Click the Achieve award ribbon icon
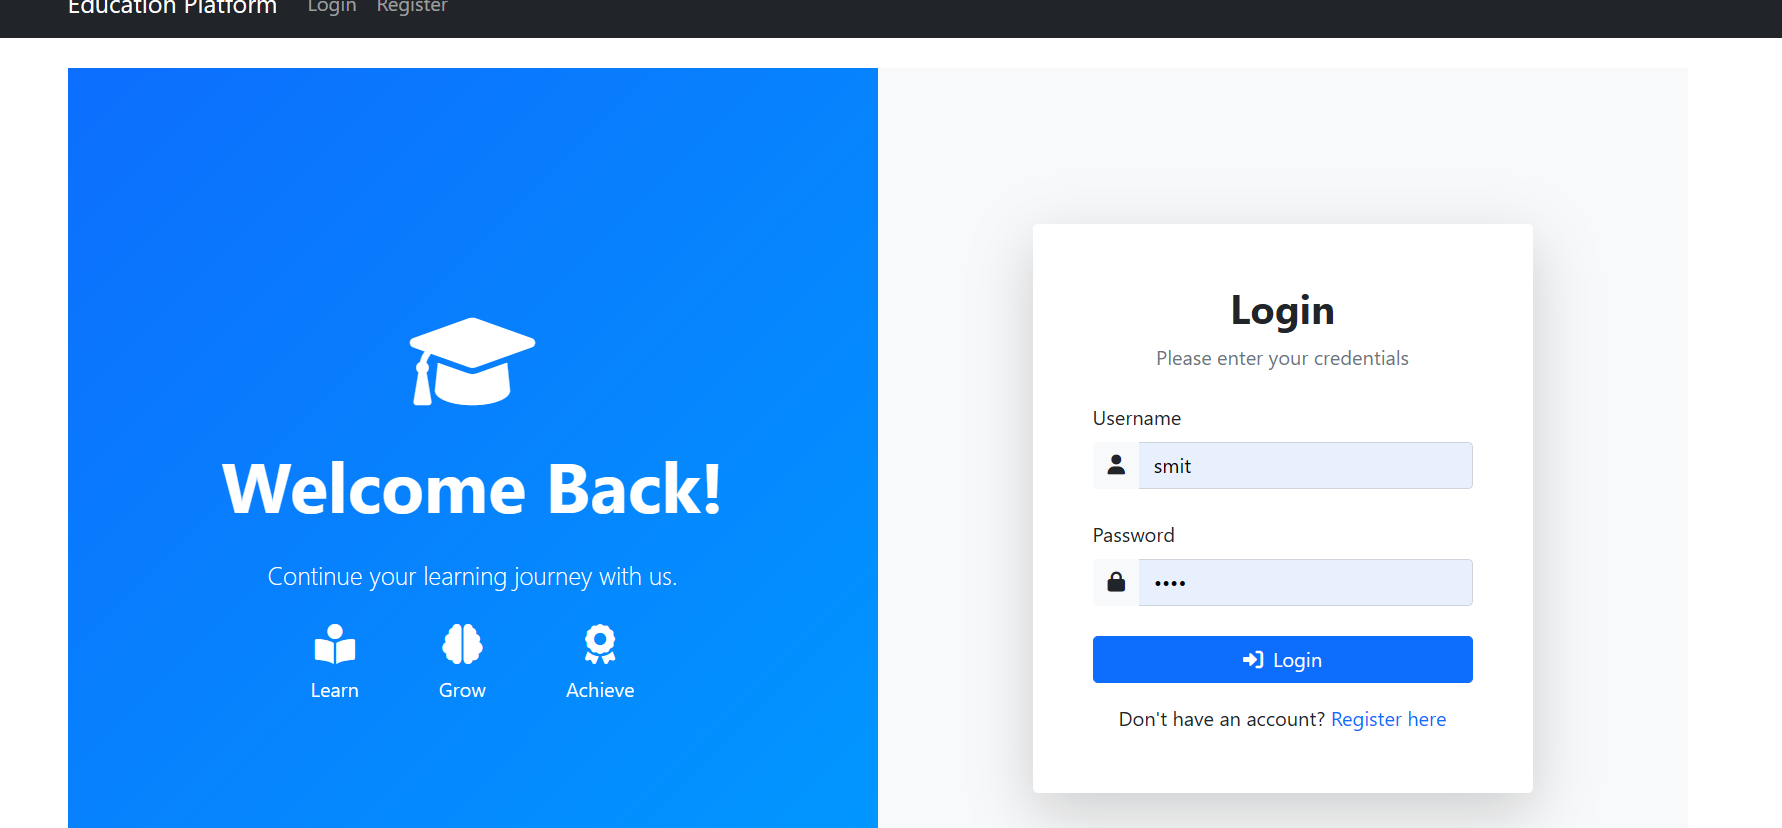The height and width of the screenshot is (828, 1782). [600, 645]
